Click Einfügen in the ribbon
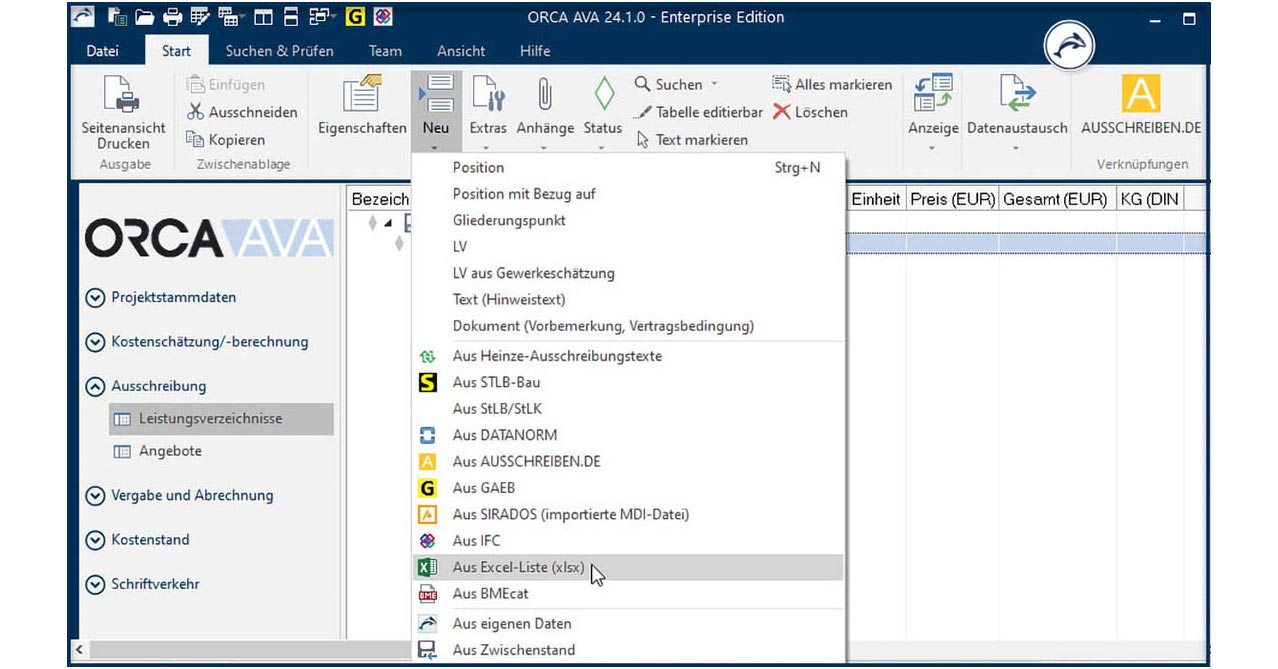This screenshot has width=1278, height=669. pyautogui.click(x=226, y=85)
